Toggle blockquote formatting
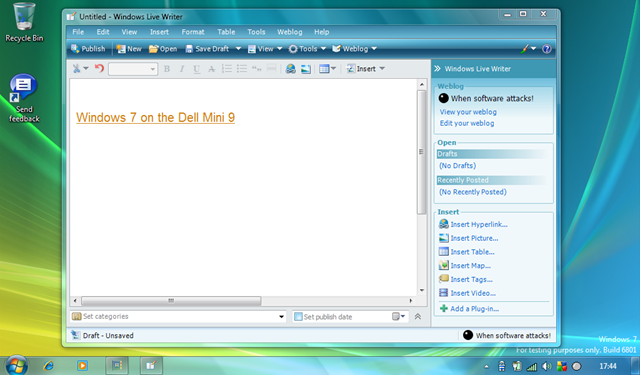This screenshot has width=640, height=375. click(256, 69)
